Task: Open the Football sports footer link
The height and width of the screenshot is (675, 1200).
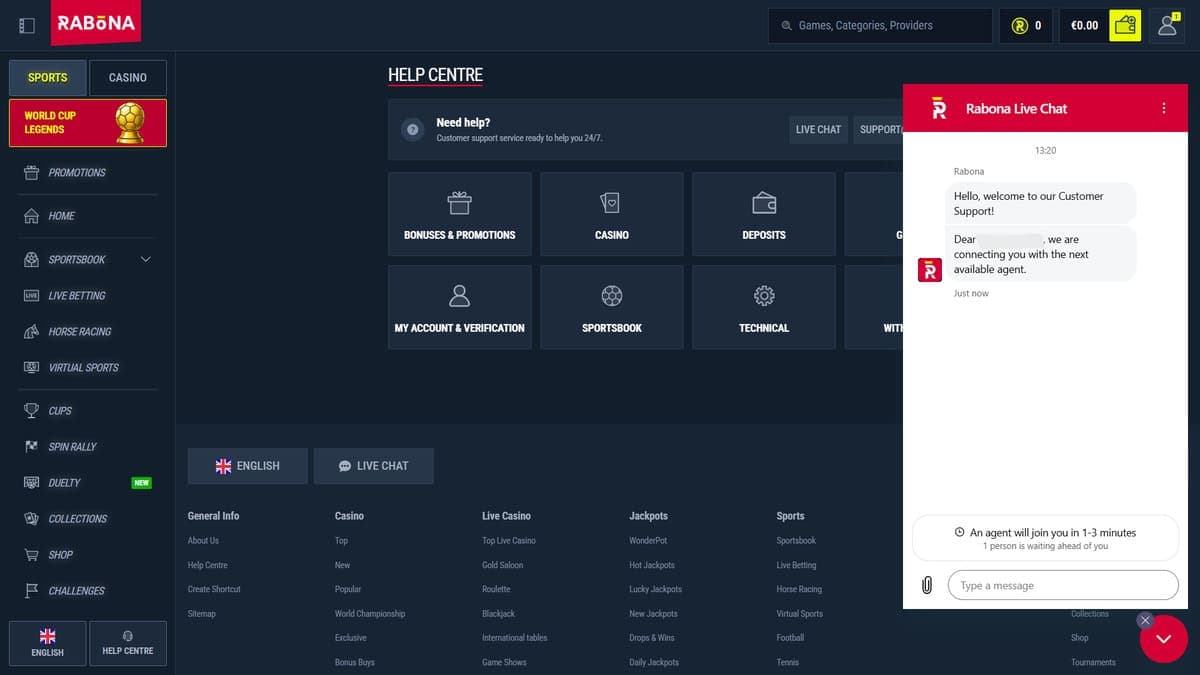Action: coord(790,638)
